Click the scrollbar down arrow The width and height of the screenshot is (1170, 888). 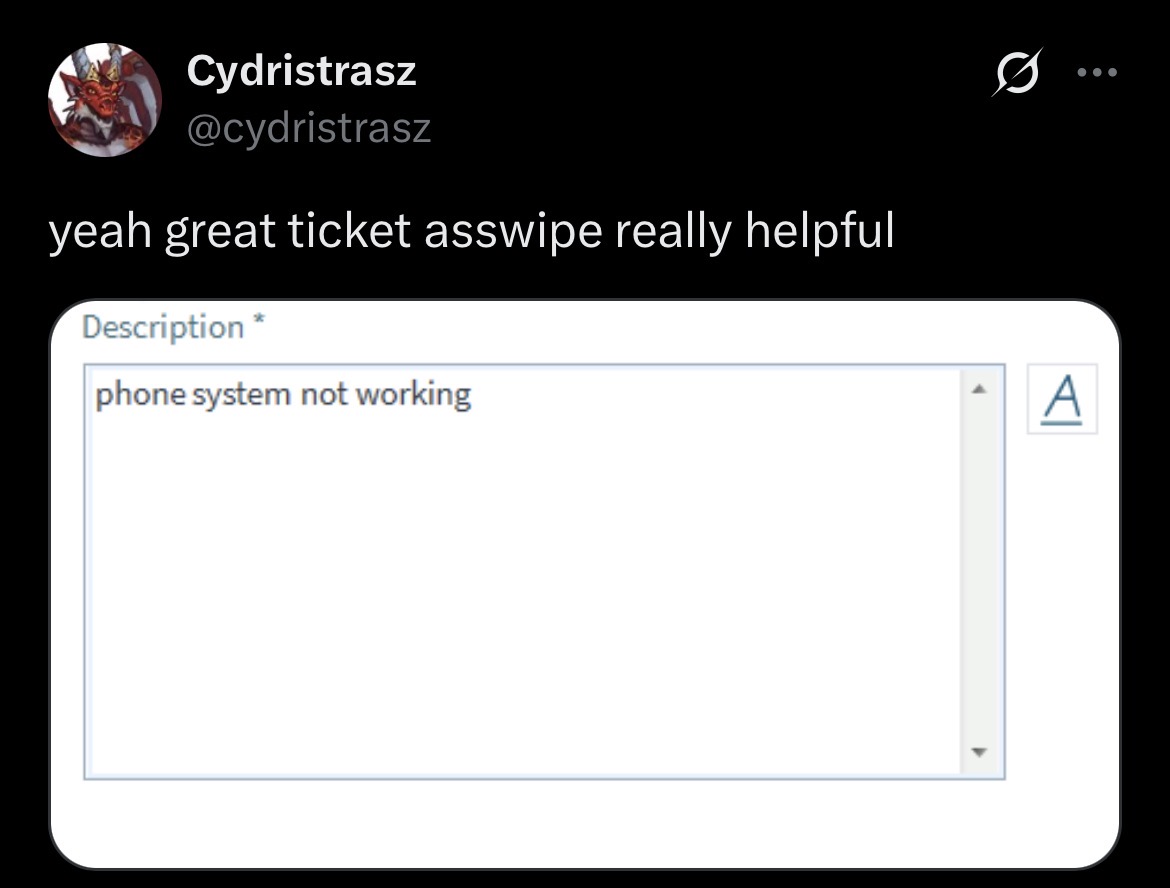coord(979,751)
